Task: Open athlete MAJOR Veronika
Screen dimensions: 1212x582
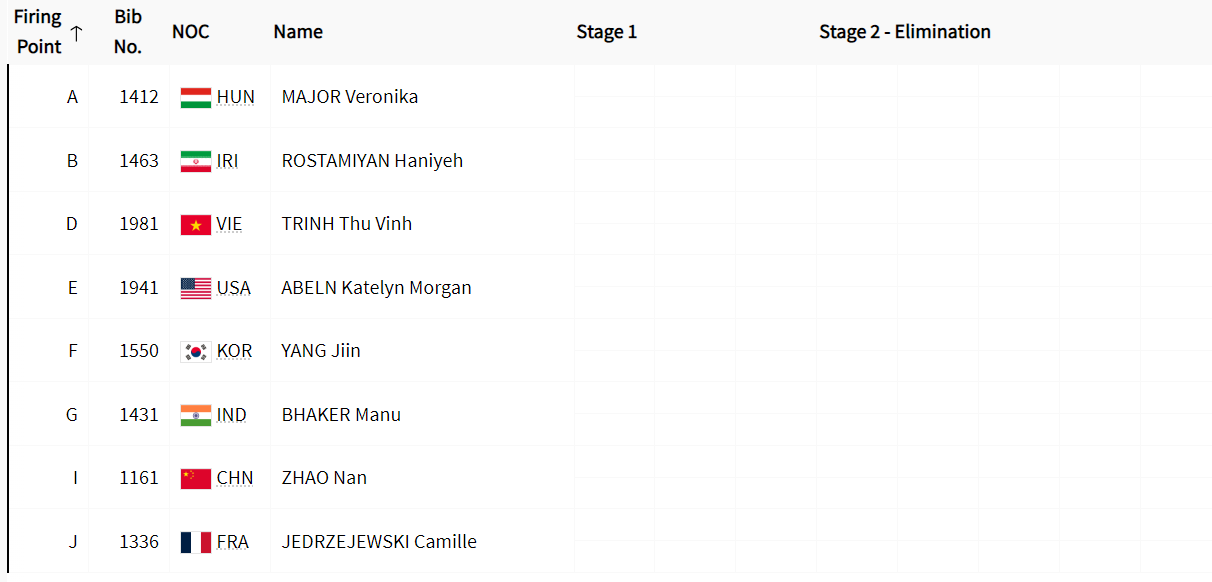Action: 350,97
